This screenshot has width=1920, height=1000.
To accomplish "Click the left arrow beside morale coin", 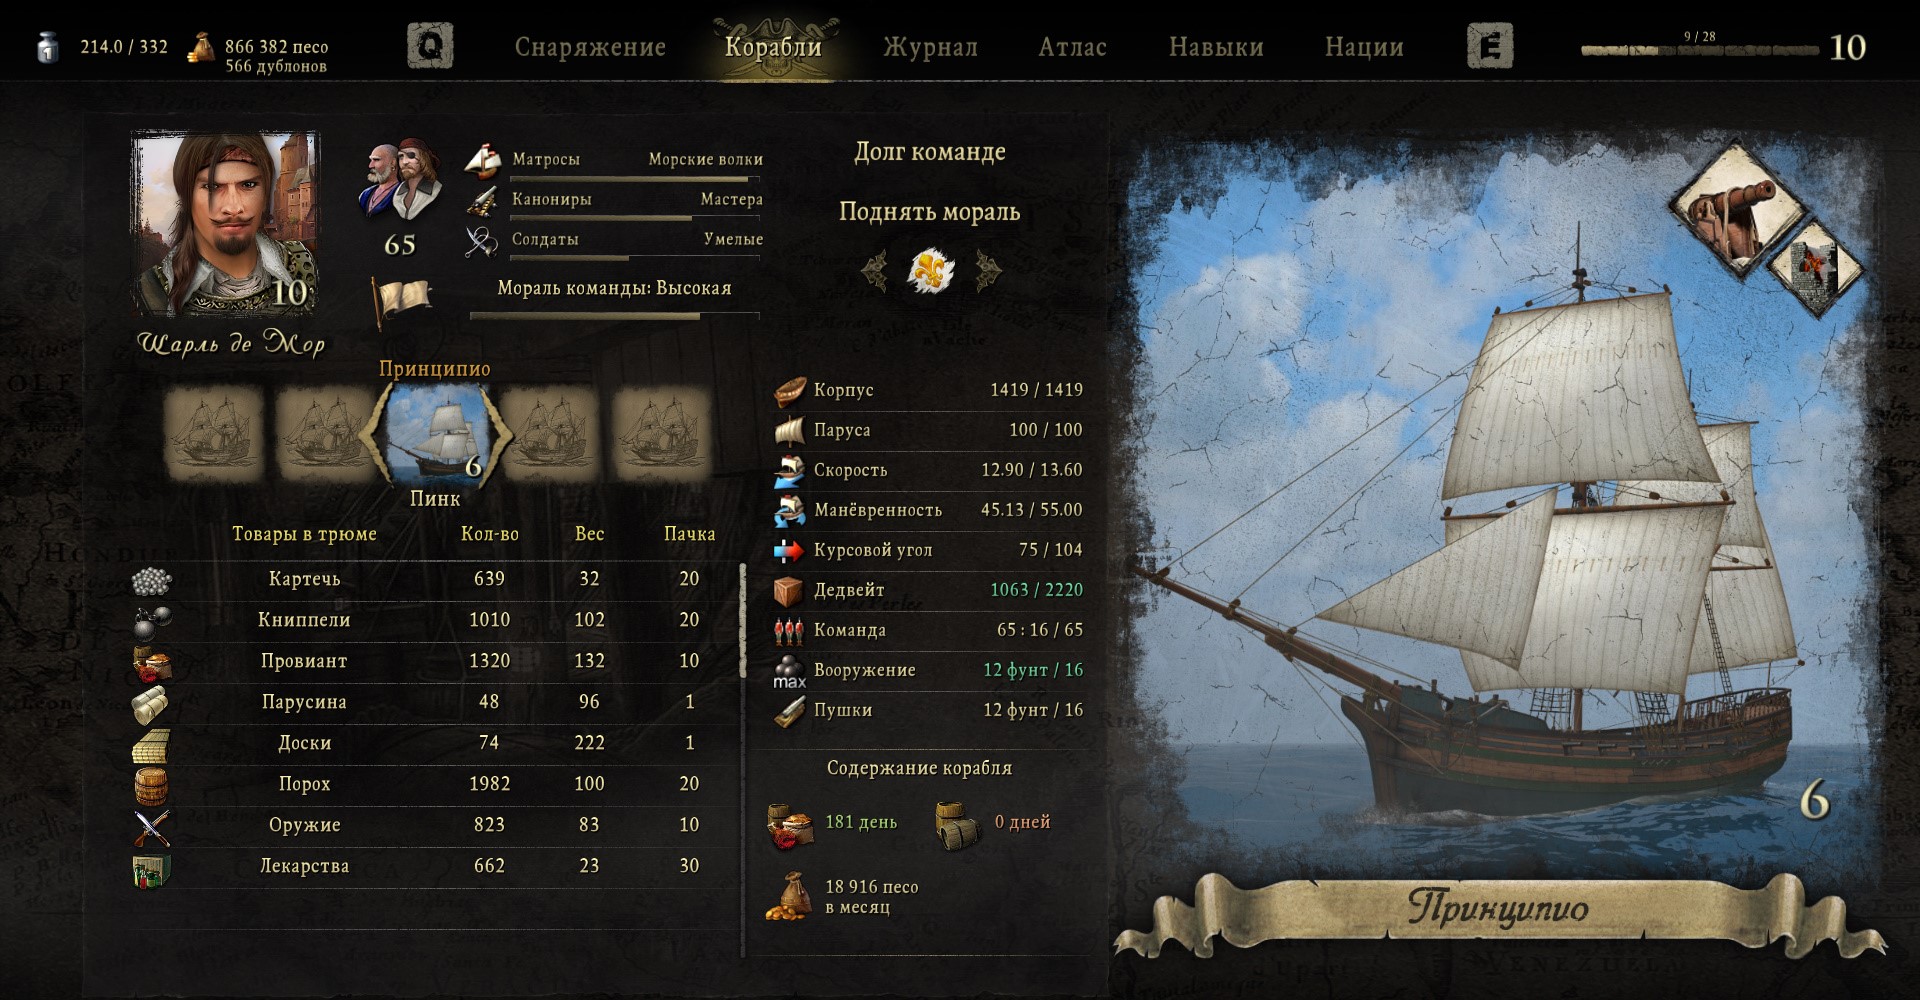I will [875, 270].
